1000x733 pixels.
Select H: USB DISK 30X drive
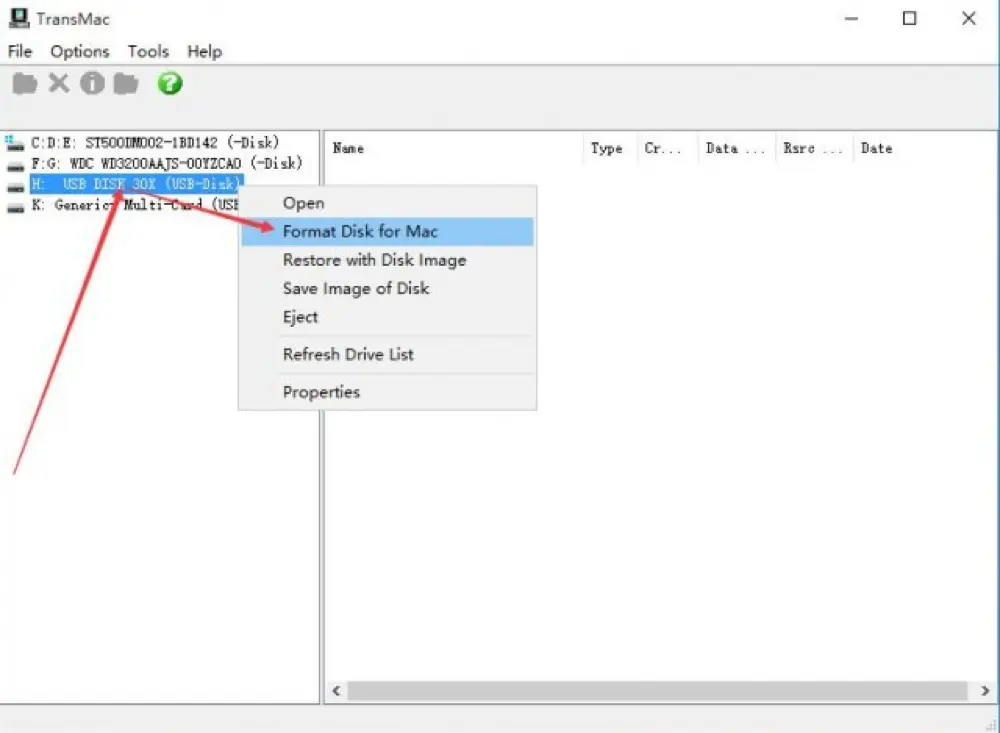point(136,184)
